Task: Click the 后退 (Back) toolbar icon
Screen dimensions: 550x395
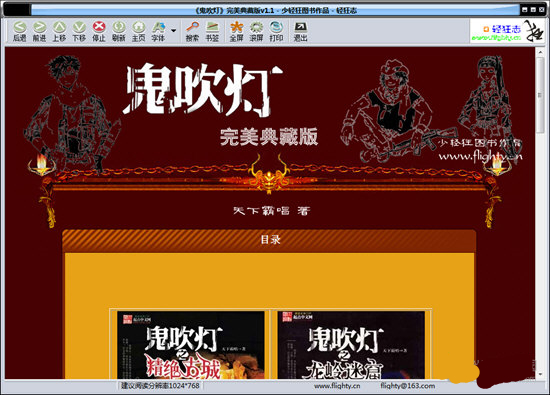Action: pyautogui.click(x=20, y=31)
